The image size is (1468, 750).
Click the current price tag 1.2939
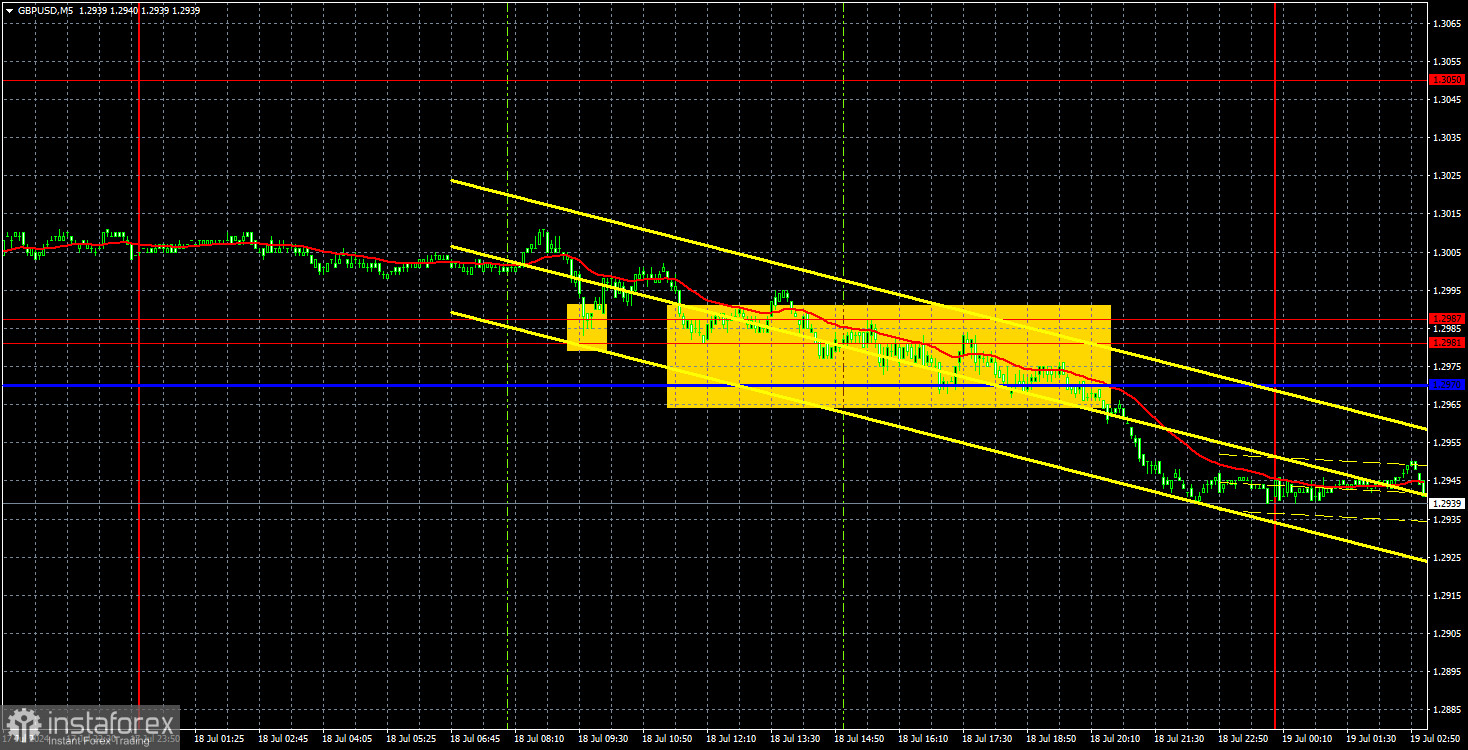pos(1447,504)
